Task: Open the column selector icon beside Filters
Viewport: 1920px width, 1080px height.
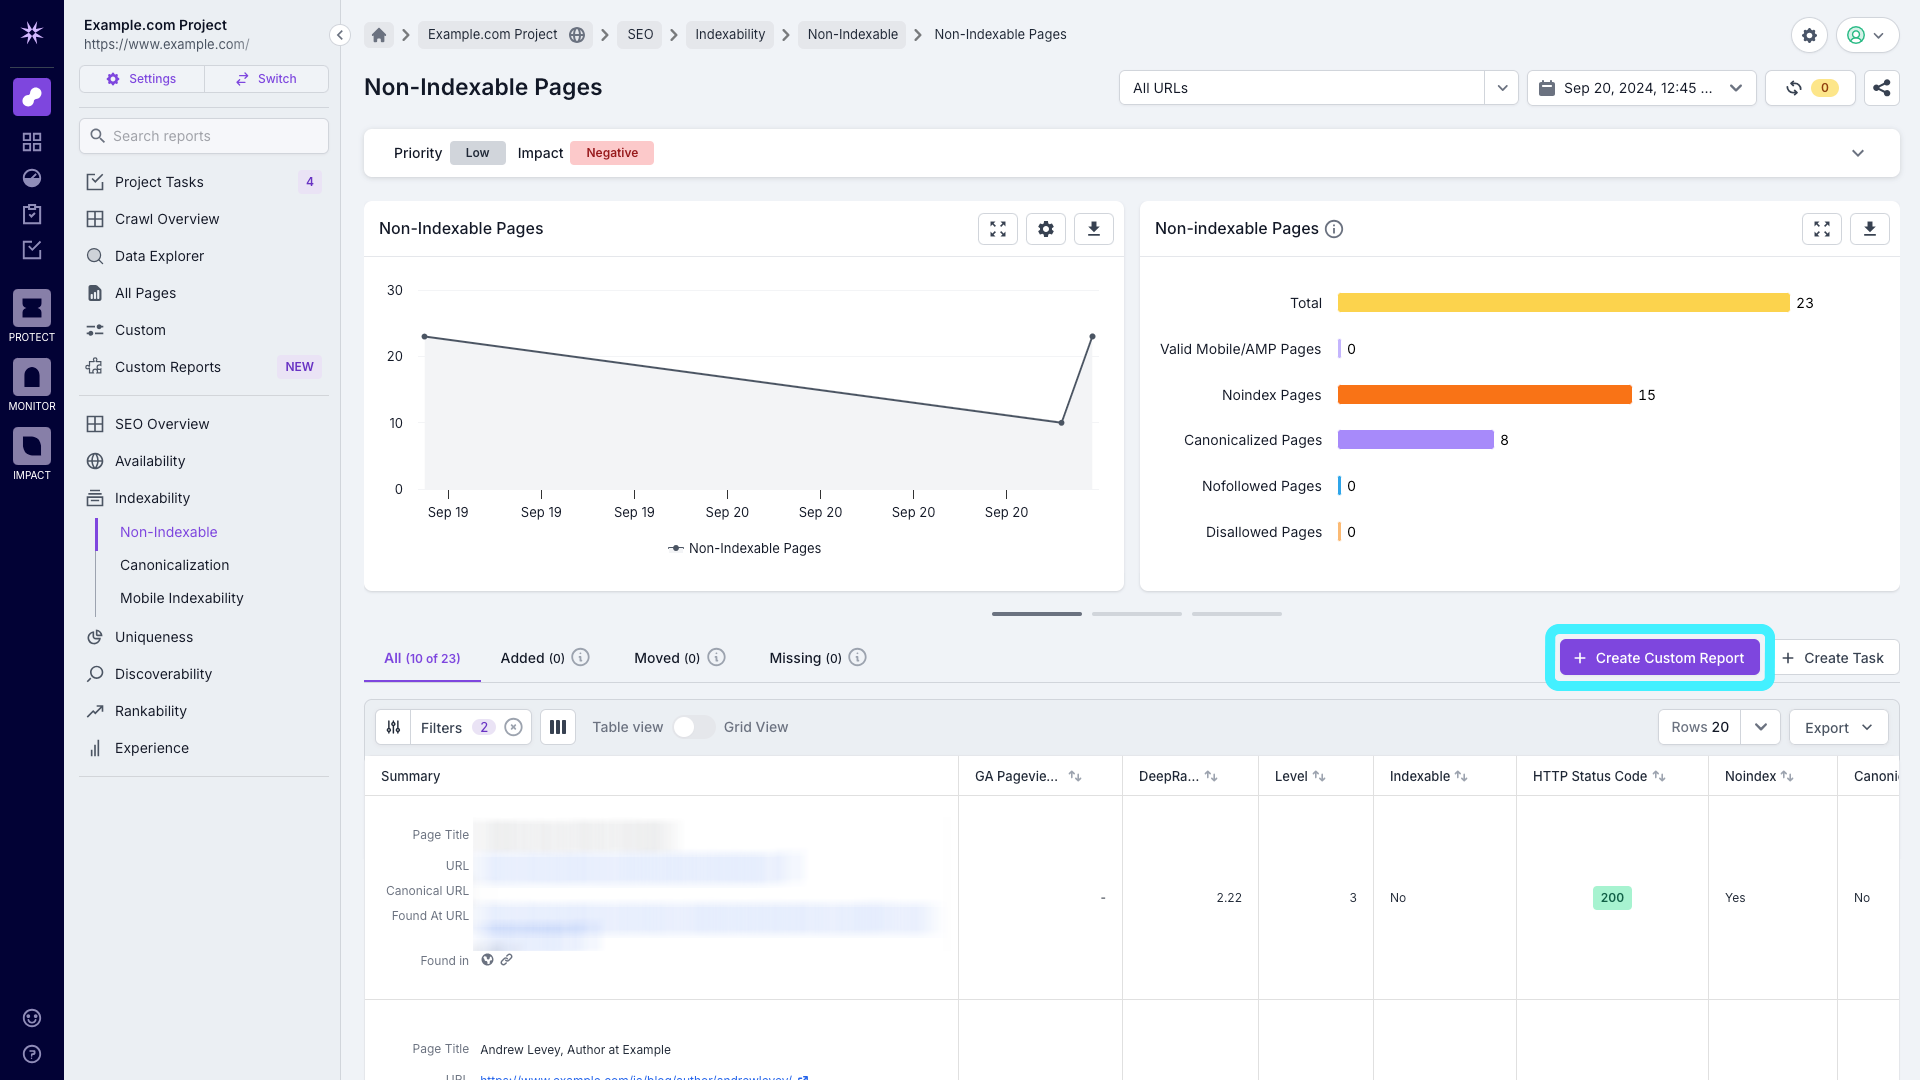Action: click(x=557, y=727)
